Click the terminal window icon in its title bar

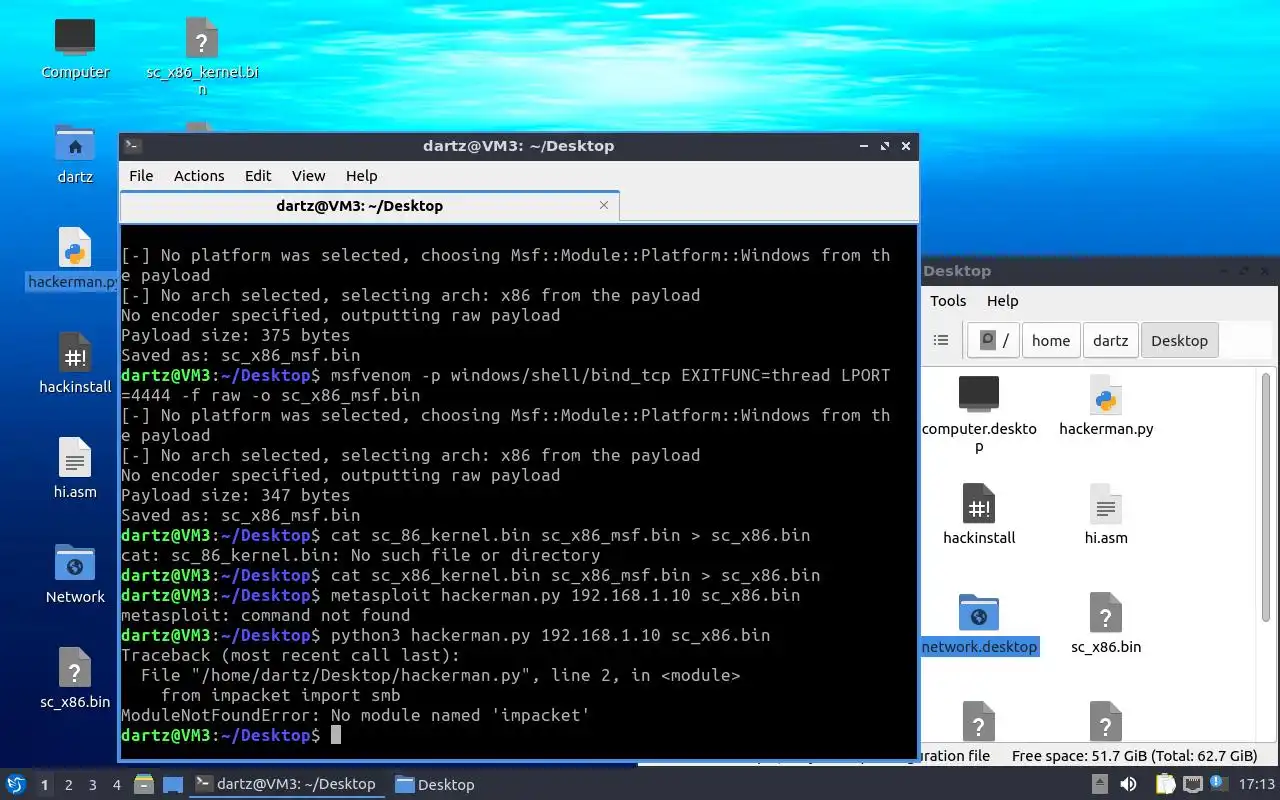click(132, 146)
